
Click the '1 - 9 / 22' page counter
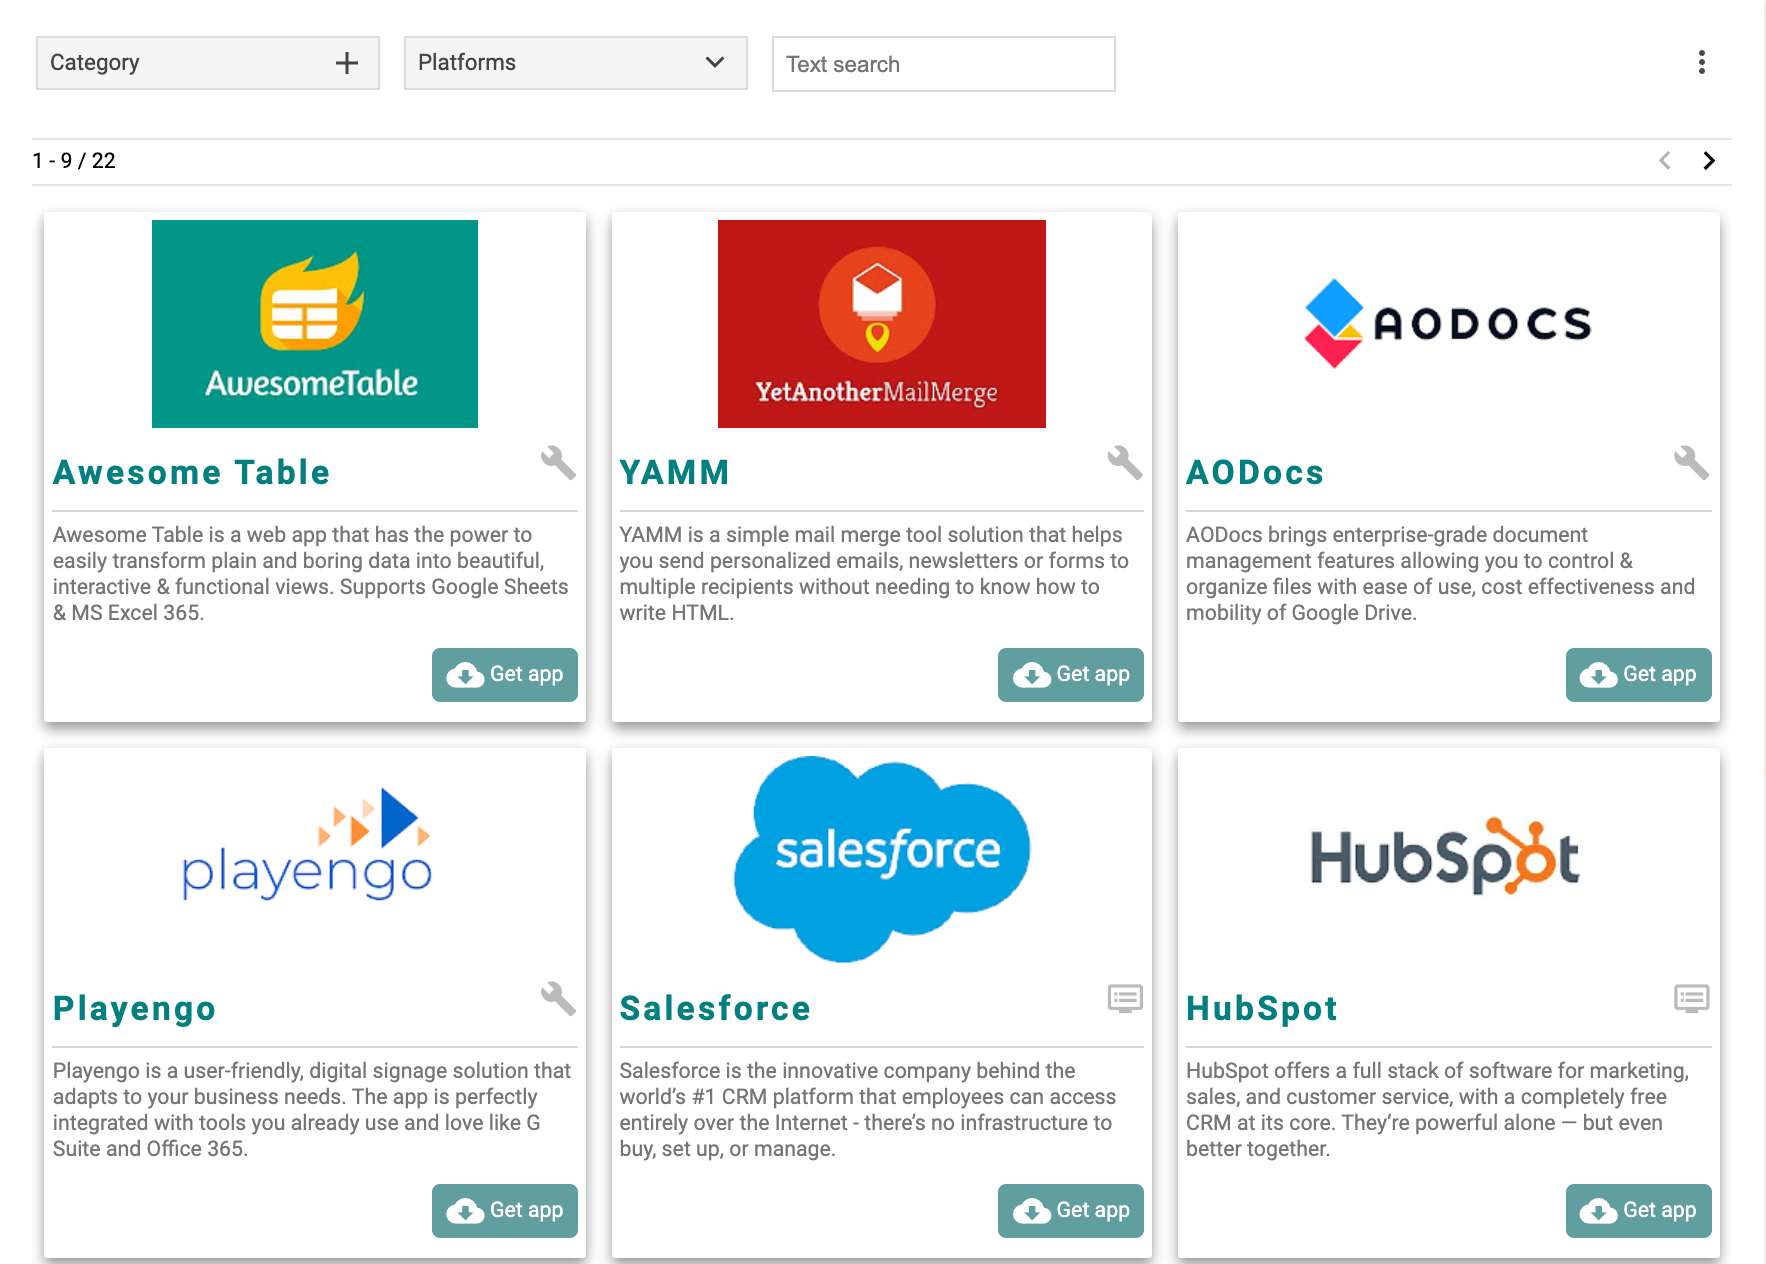(74, 161)
